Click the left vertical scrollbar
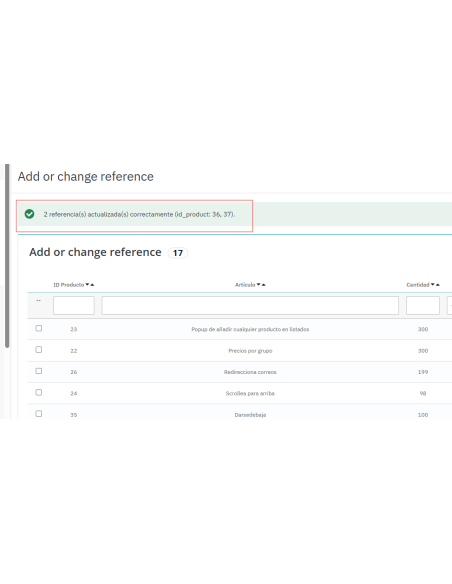The height and width of the screenshot is (584, 452). tap(7, 256)
